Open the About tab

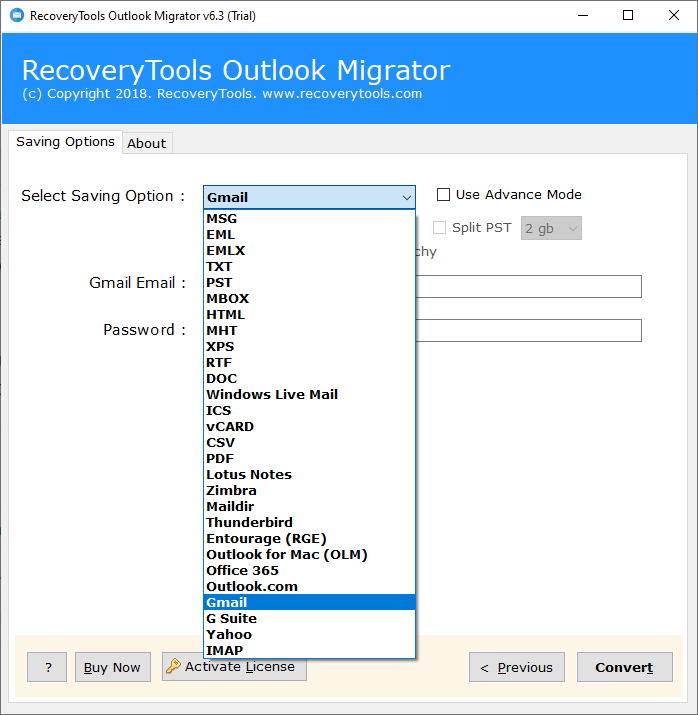(147, 143)
